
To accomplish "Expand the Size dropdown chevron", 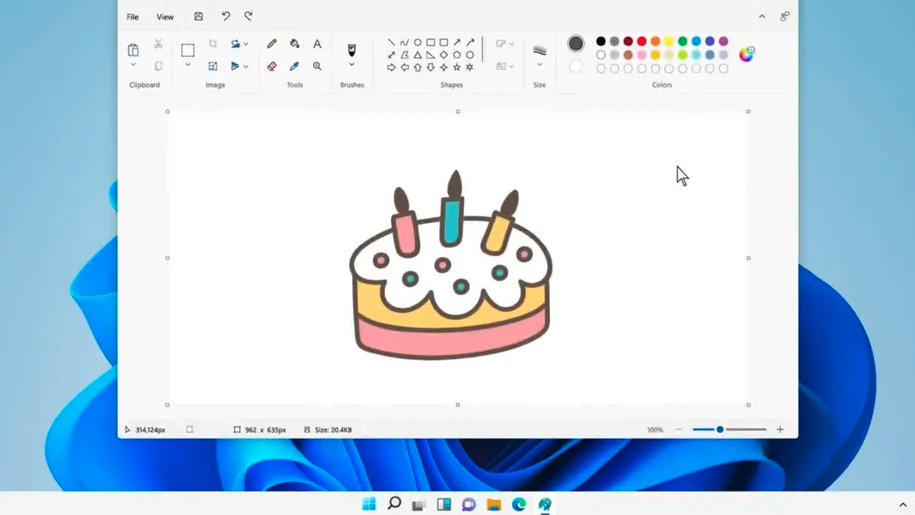I will [x=540, y=65].
